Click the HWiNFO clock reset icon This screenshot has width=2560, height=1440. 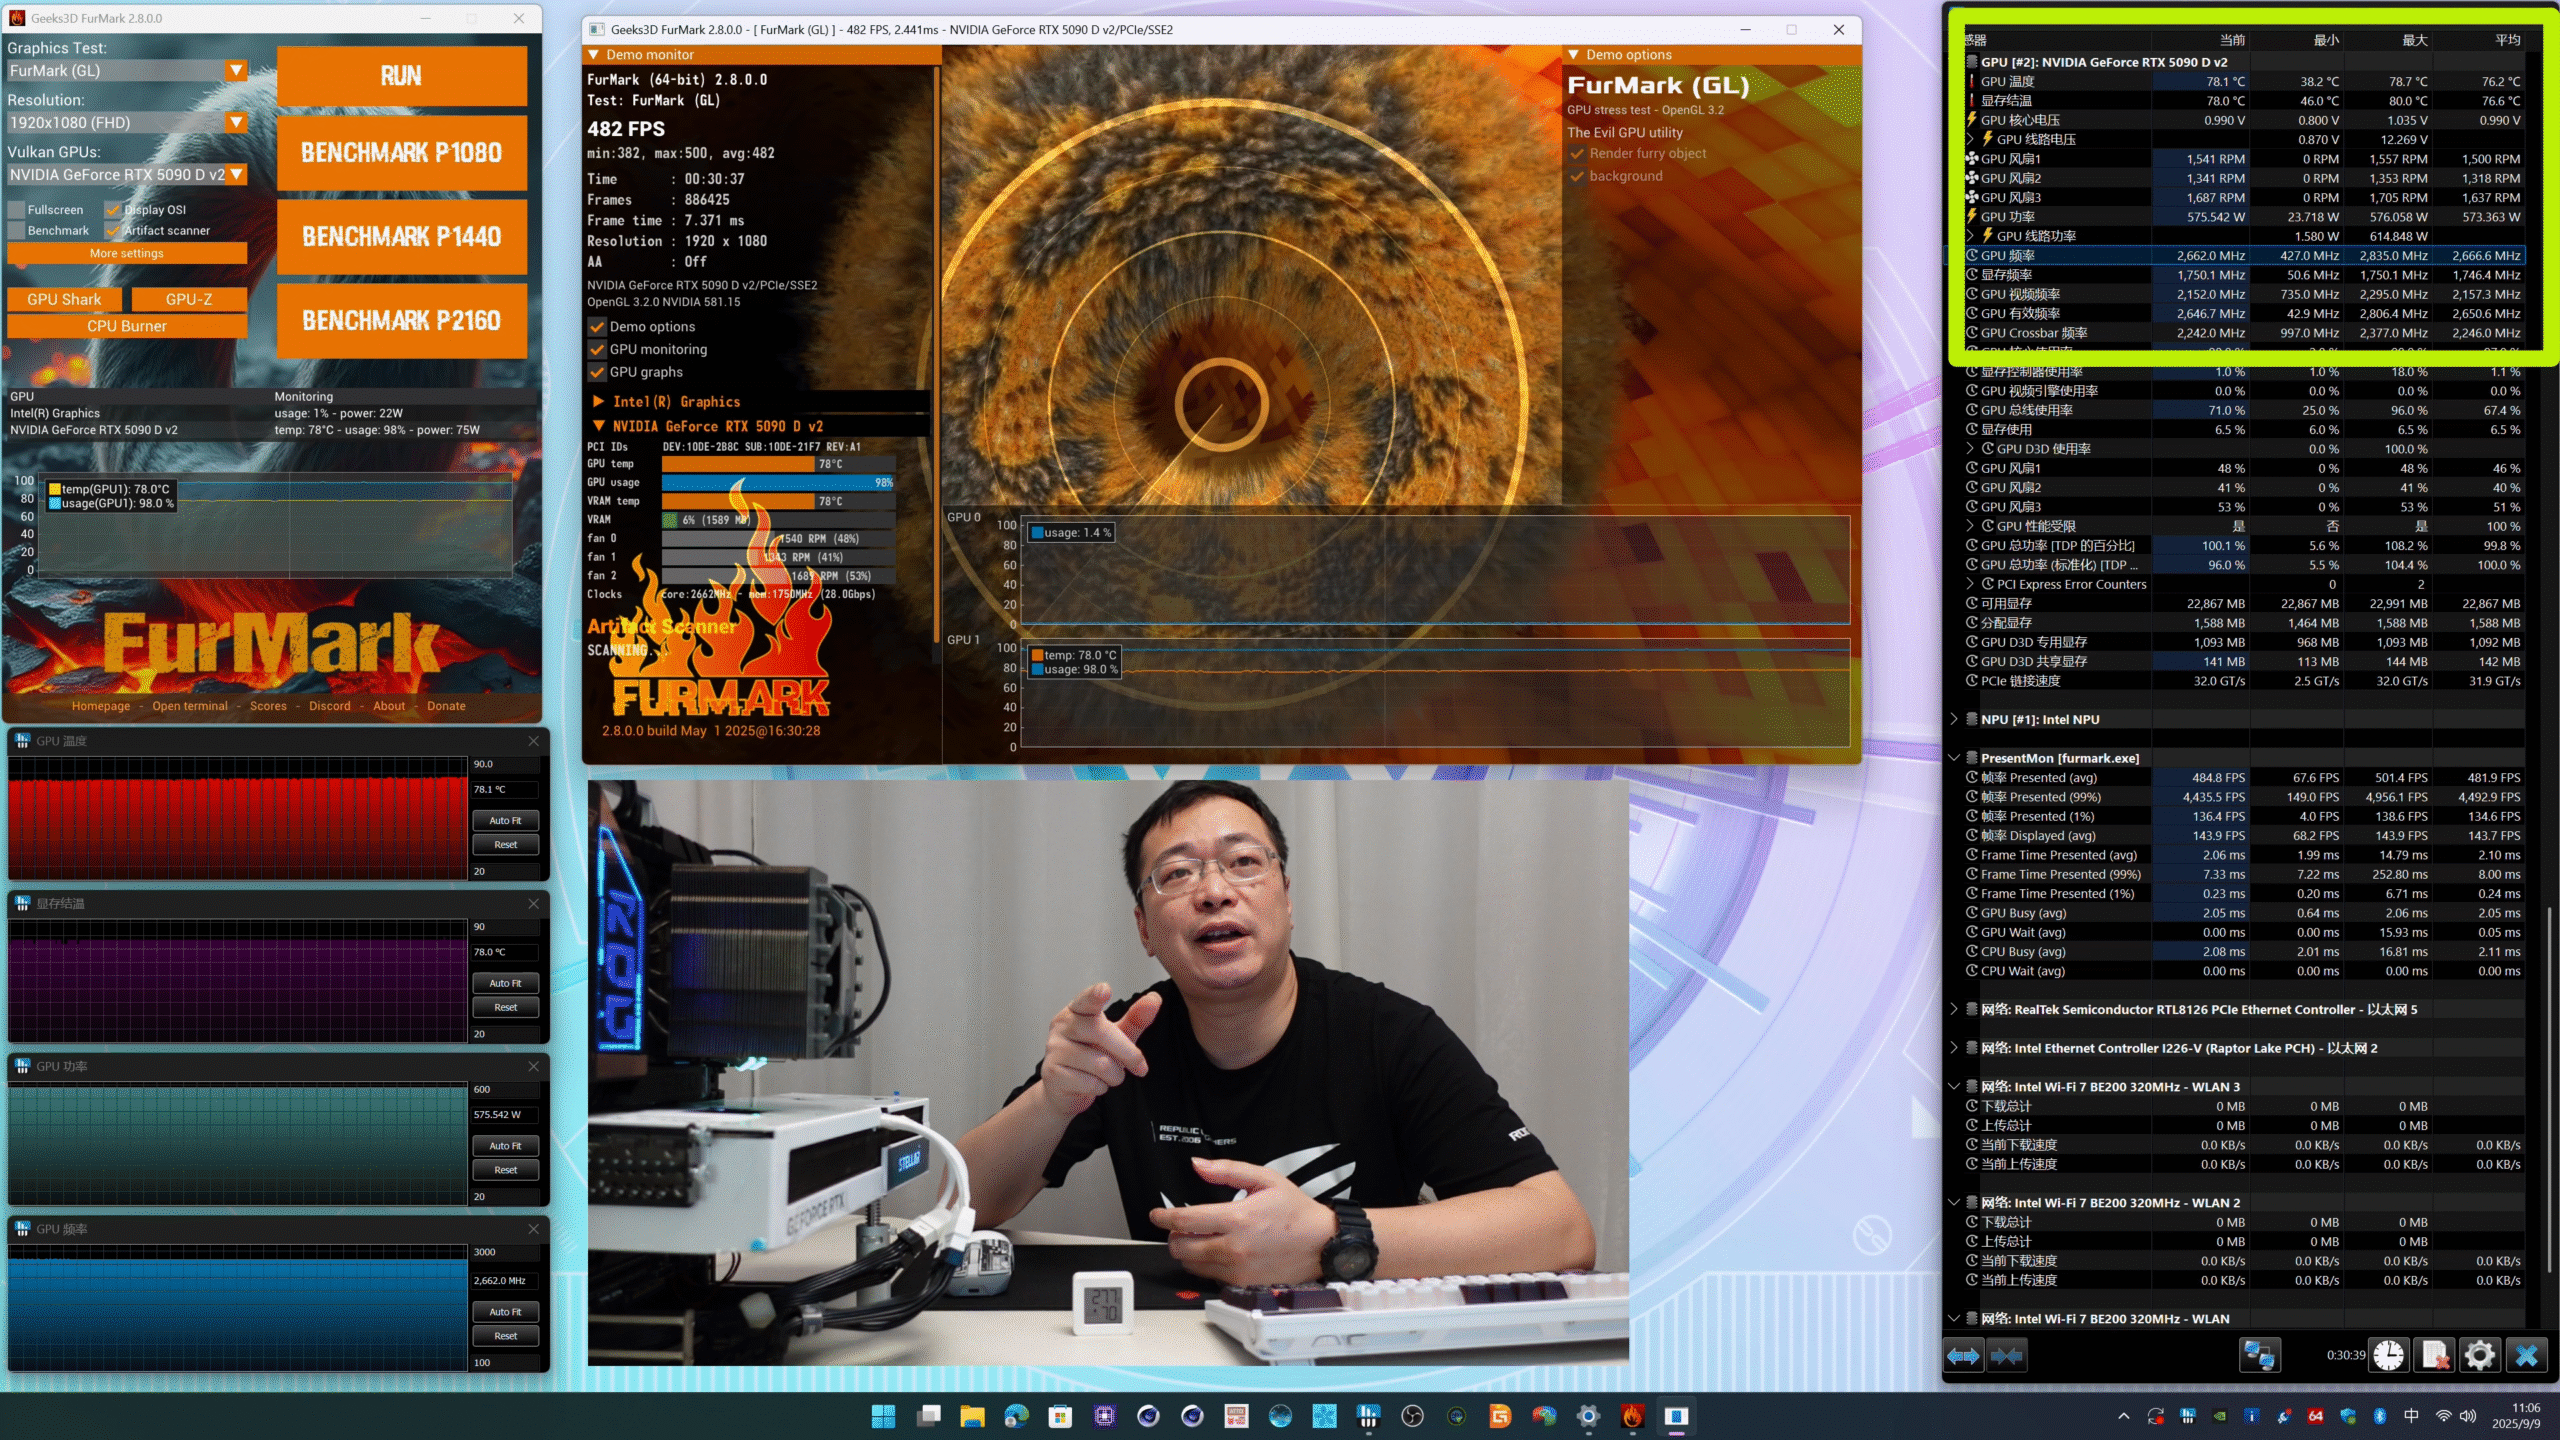(2389, 1356)
